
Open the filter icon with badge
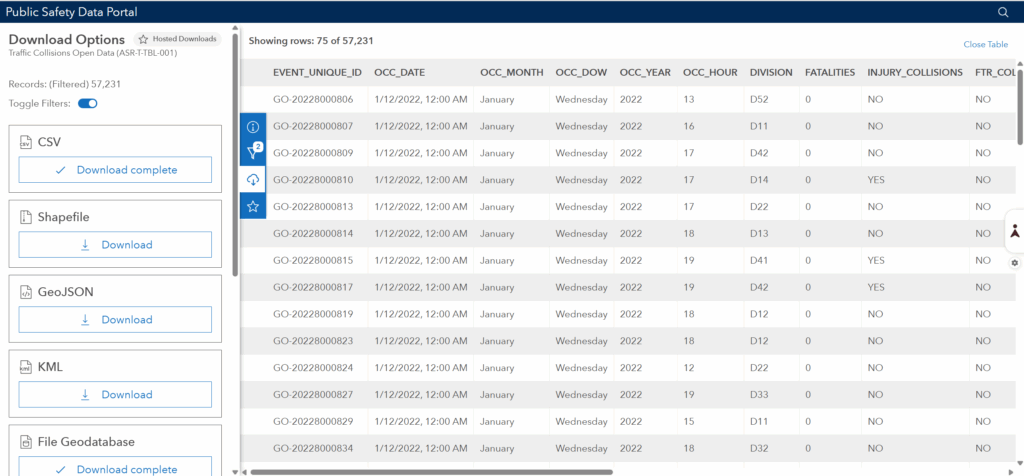coord(253,153)
